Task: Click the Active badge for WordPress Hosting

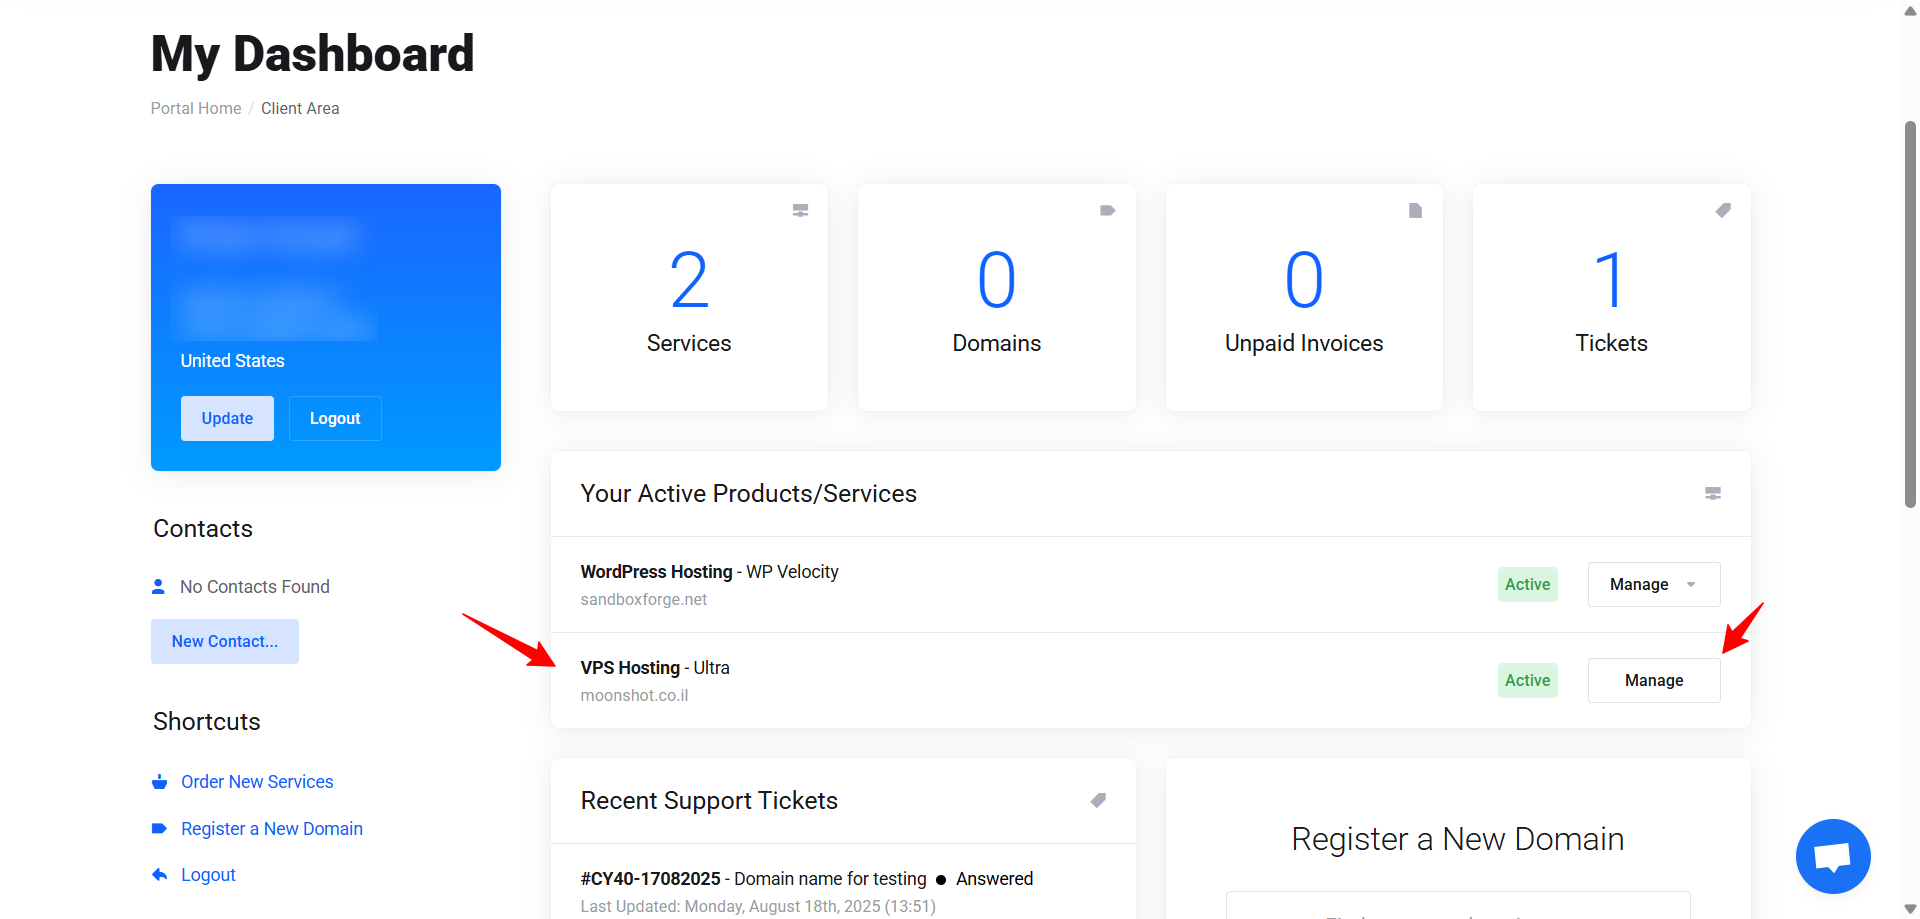Action: (1528, 584)
